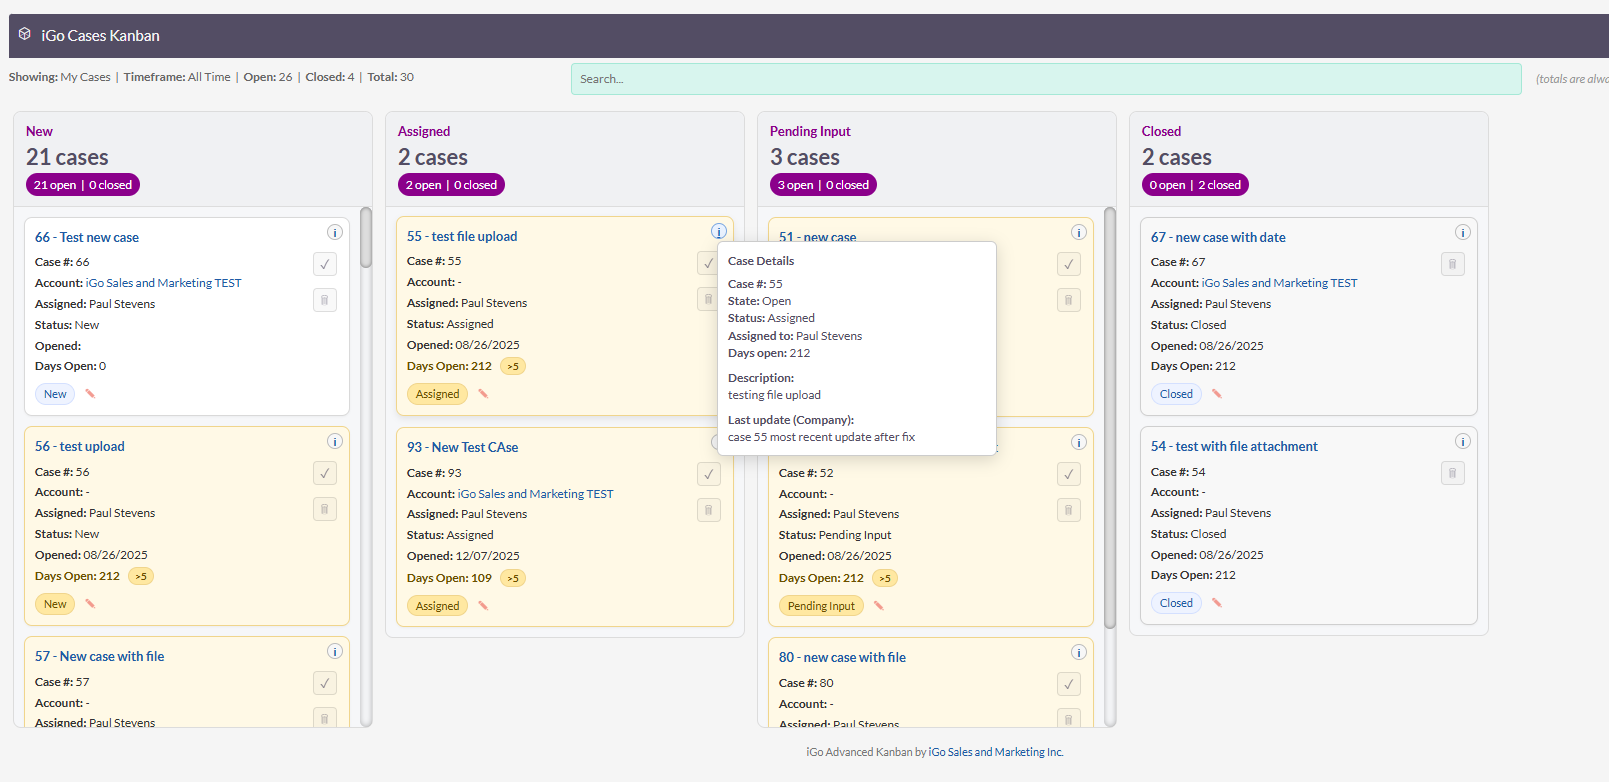Click Closed status badge on case 67
1609x782 pixels.
coord(1176,394)
